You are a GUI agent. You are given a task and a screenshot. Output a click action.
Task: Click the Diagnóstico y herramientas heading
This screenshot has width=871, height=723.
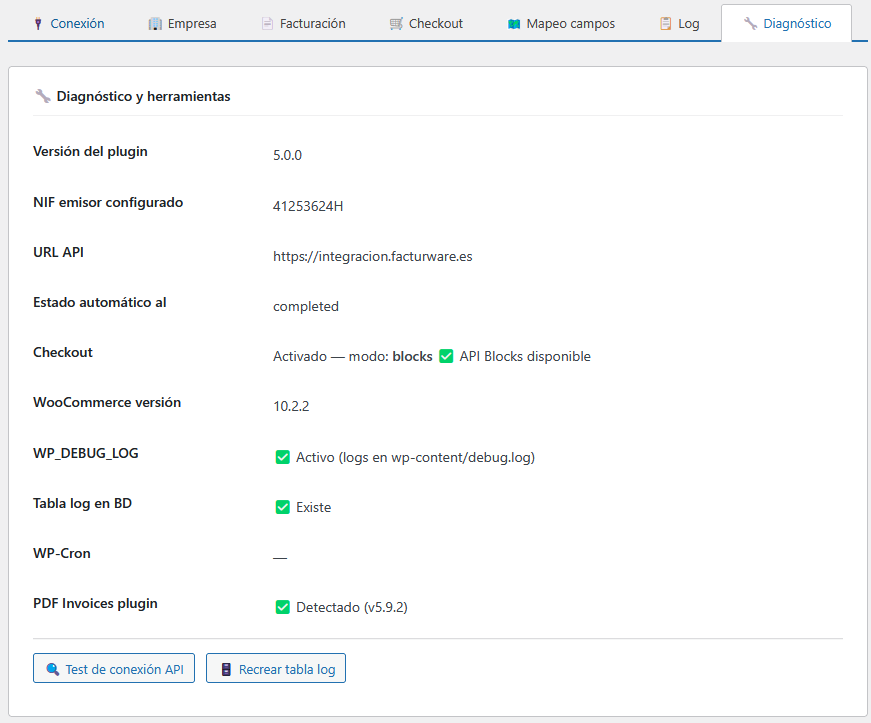pyautogui.click(x=143, y=97)
